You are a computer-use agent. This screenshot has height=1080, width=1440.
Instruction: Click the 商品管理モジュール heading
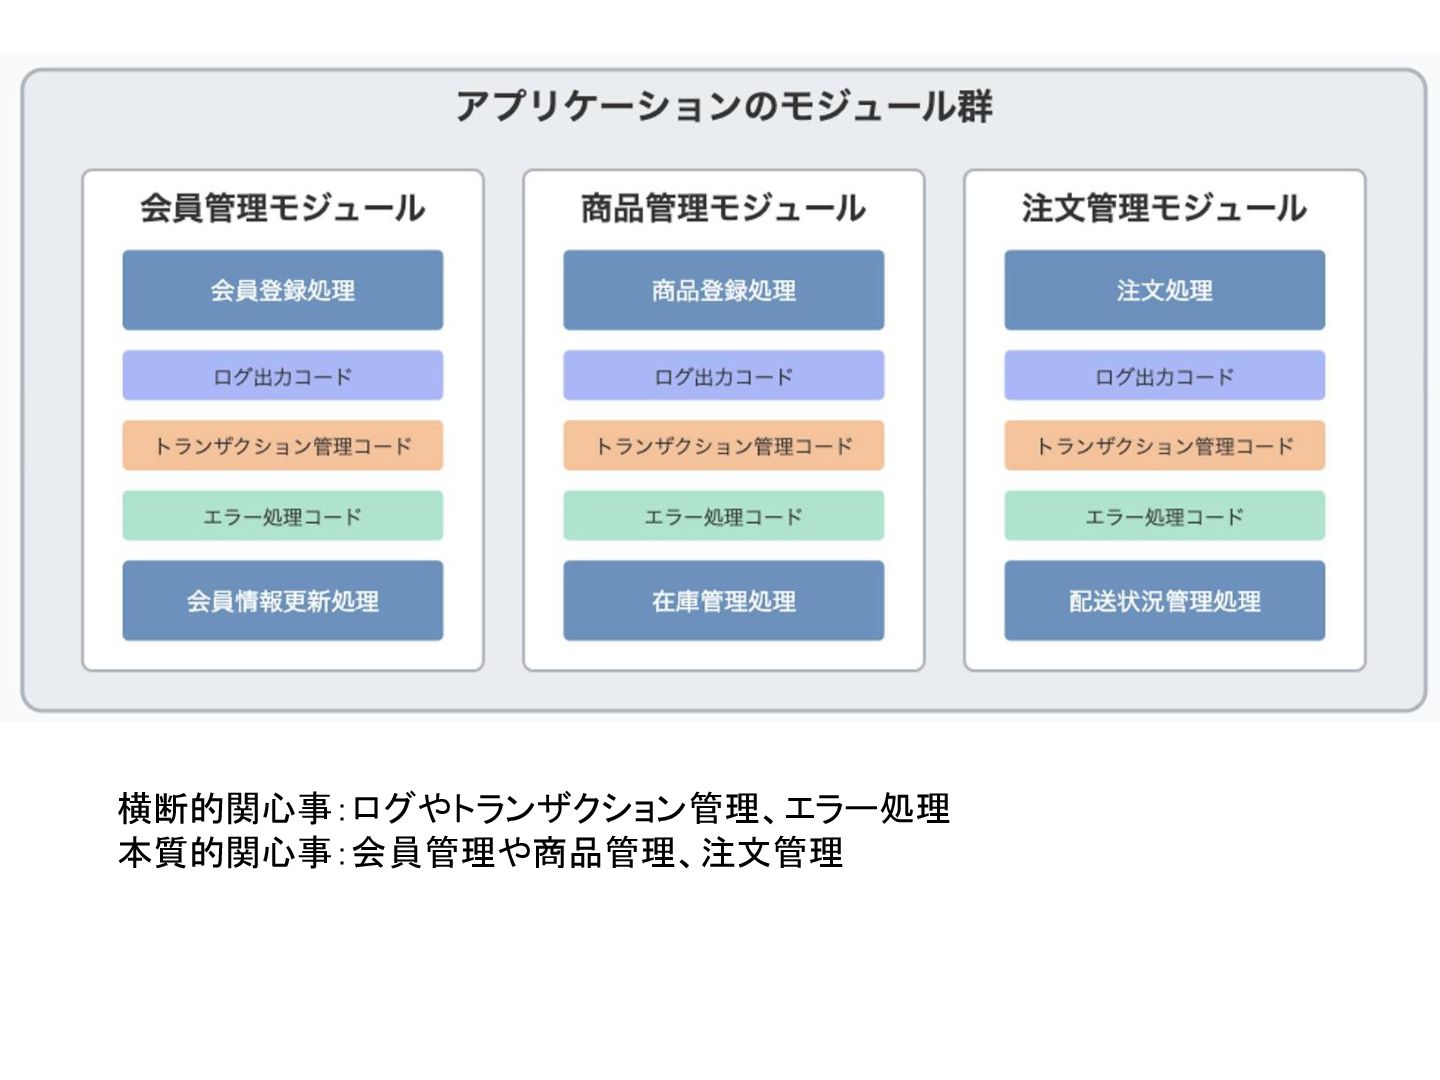724,208
